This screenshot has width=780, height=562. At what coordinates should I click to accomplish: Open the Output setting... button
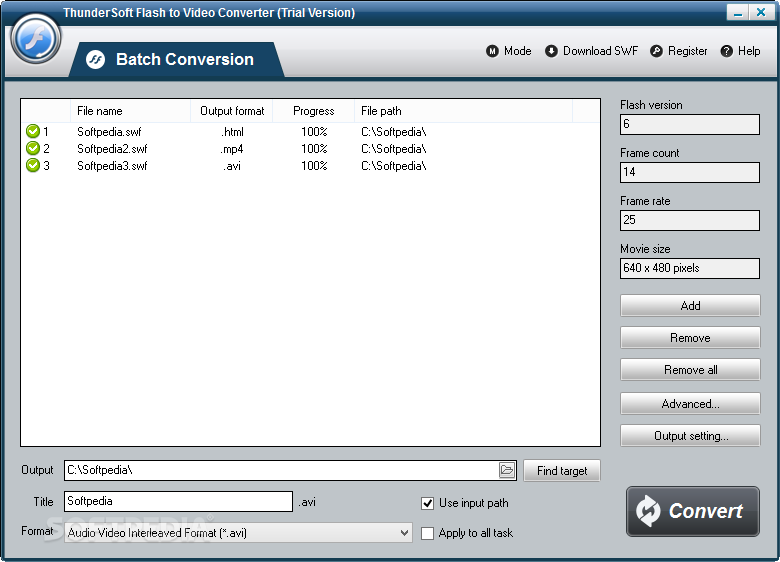690,436
